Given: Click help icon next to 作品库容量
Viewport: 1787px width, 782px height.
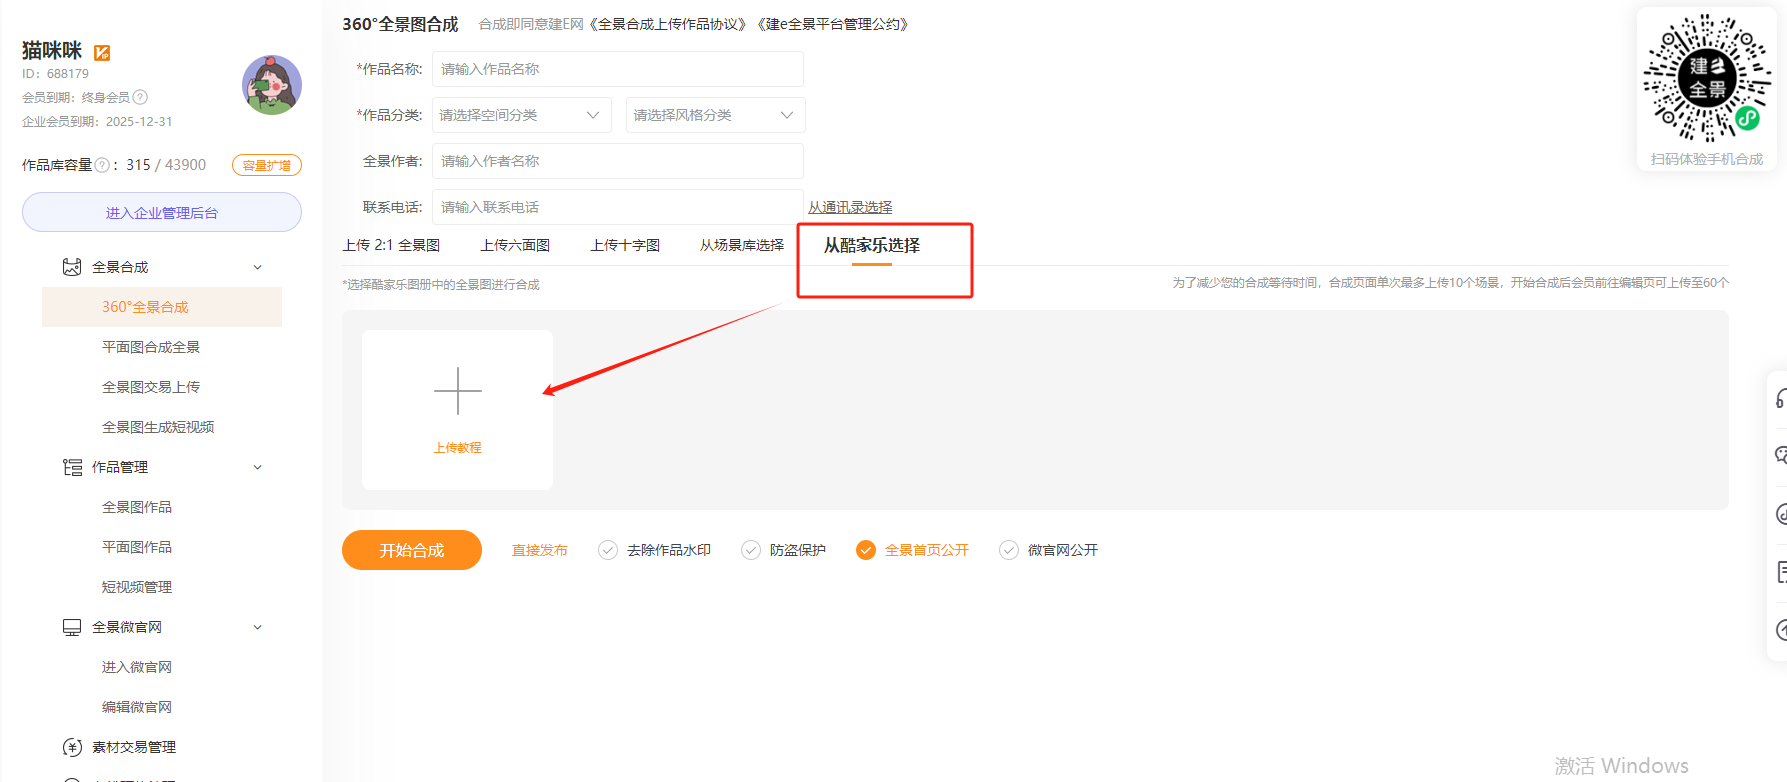Looking at the screenshot, I should [x=102, y=165].
